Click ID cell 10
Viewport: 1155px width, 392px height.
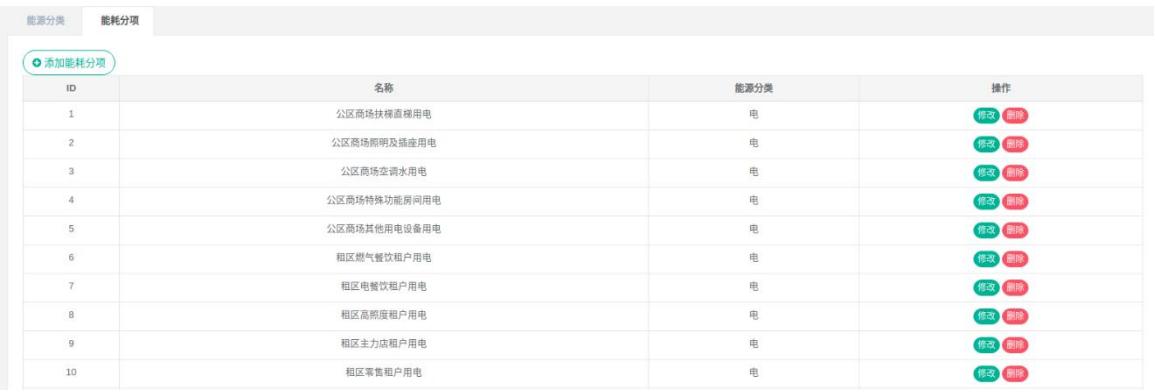71,374
